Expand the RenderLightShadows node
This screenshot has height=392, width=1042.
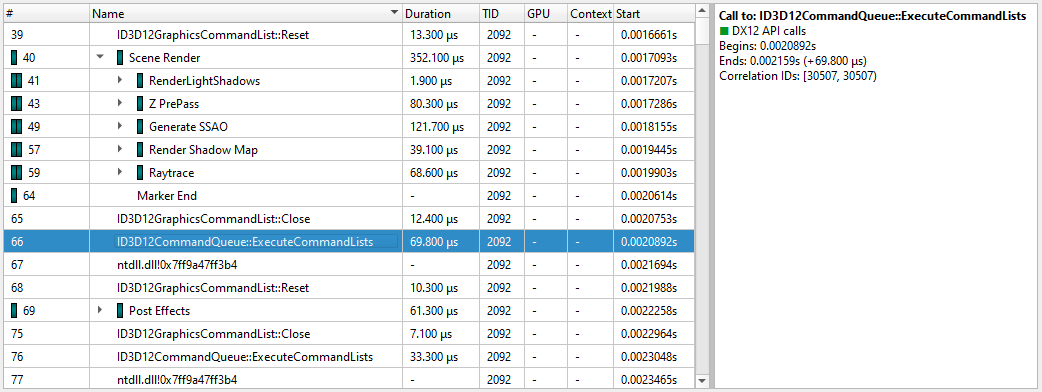[120, 81]
